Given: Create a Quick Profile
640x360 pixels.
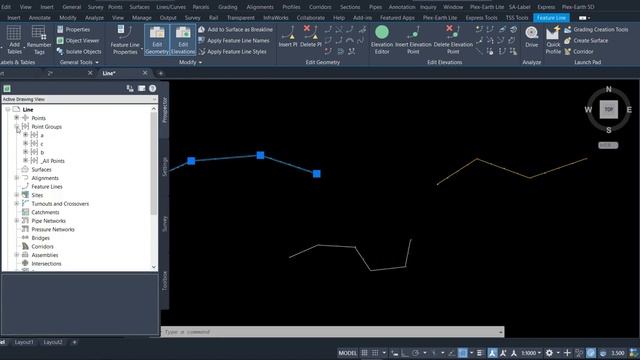Looking at the screenshot, I should click(553, 39).
